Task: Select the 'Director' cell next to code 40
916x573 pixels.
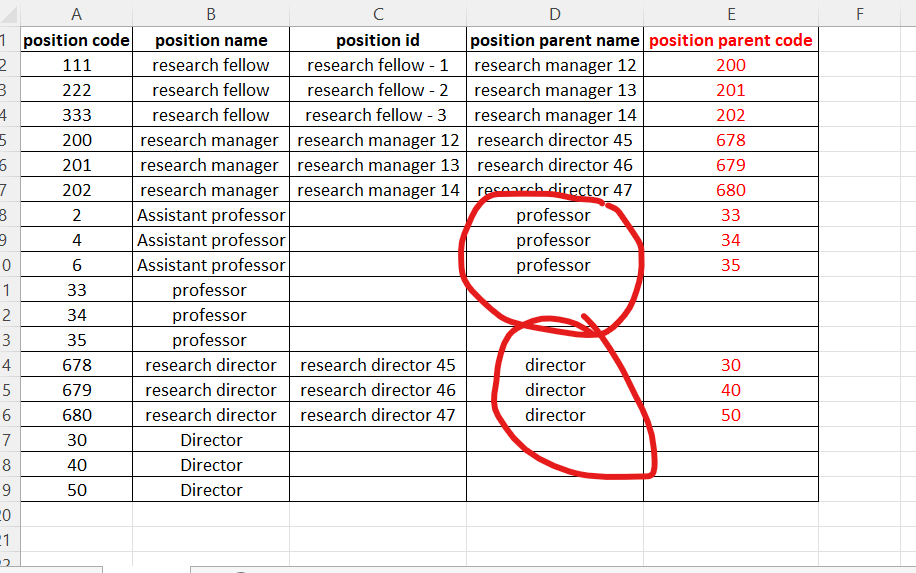Action: pyautogui.click(x=211, y=465)
